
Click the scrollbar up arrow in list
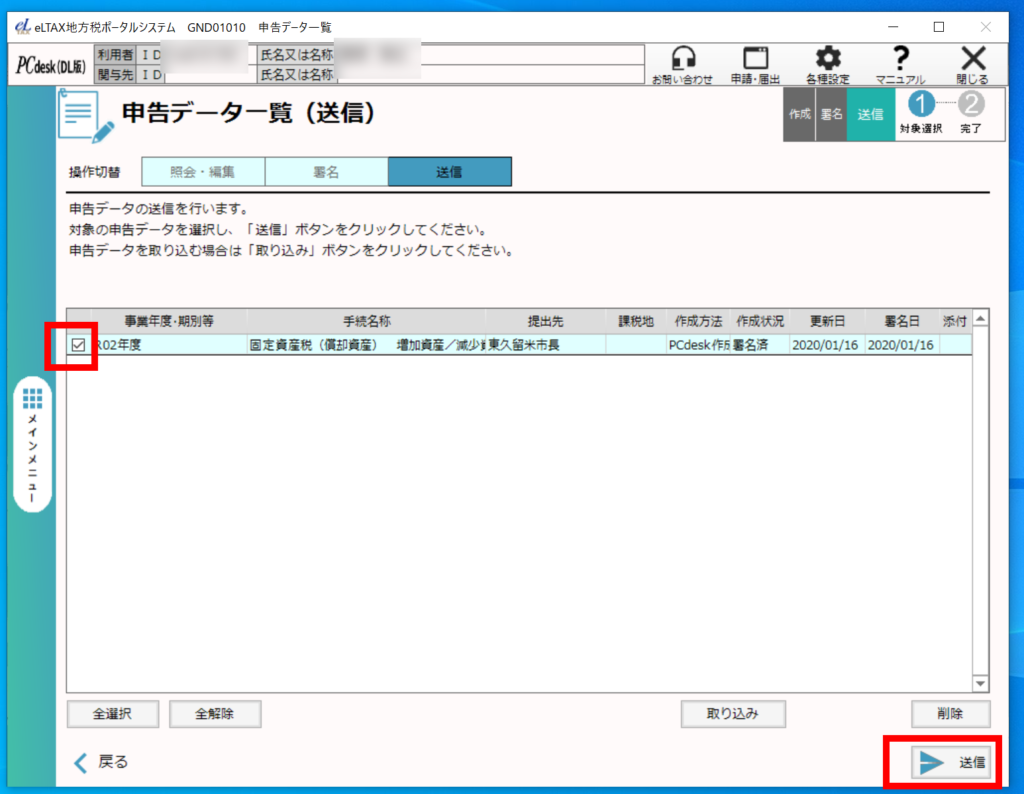[980, 320]
